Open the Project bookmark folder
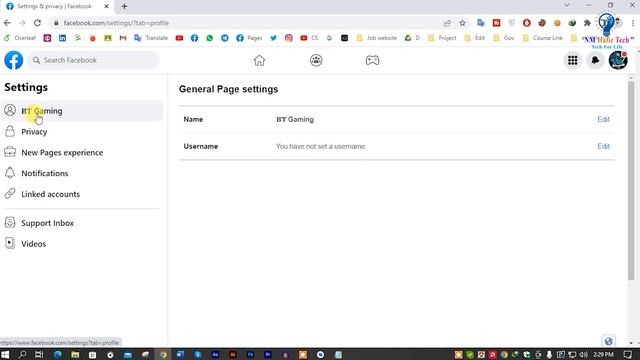The image size is (640, 360). [442, 38]
